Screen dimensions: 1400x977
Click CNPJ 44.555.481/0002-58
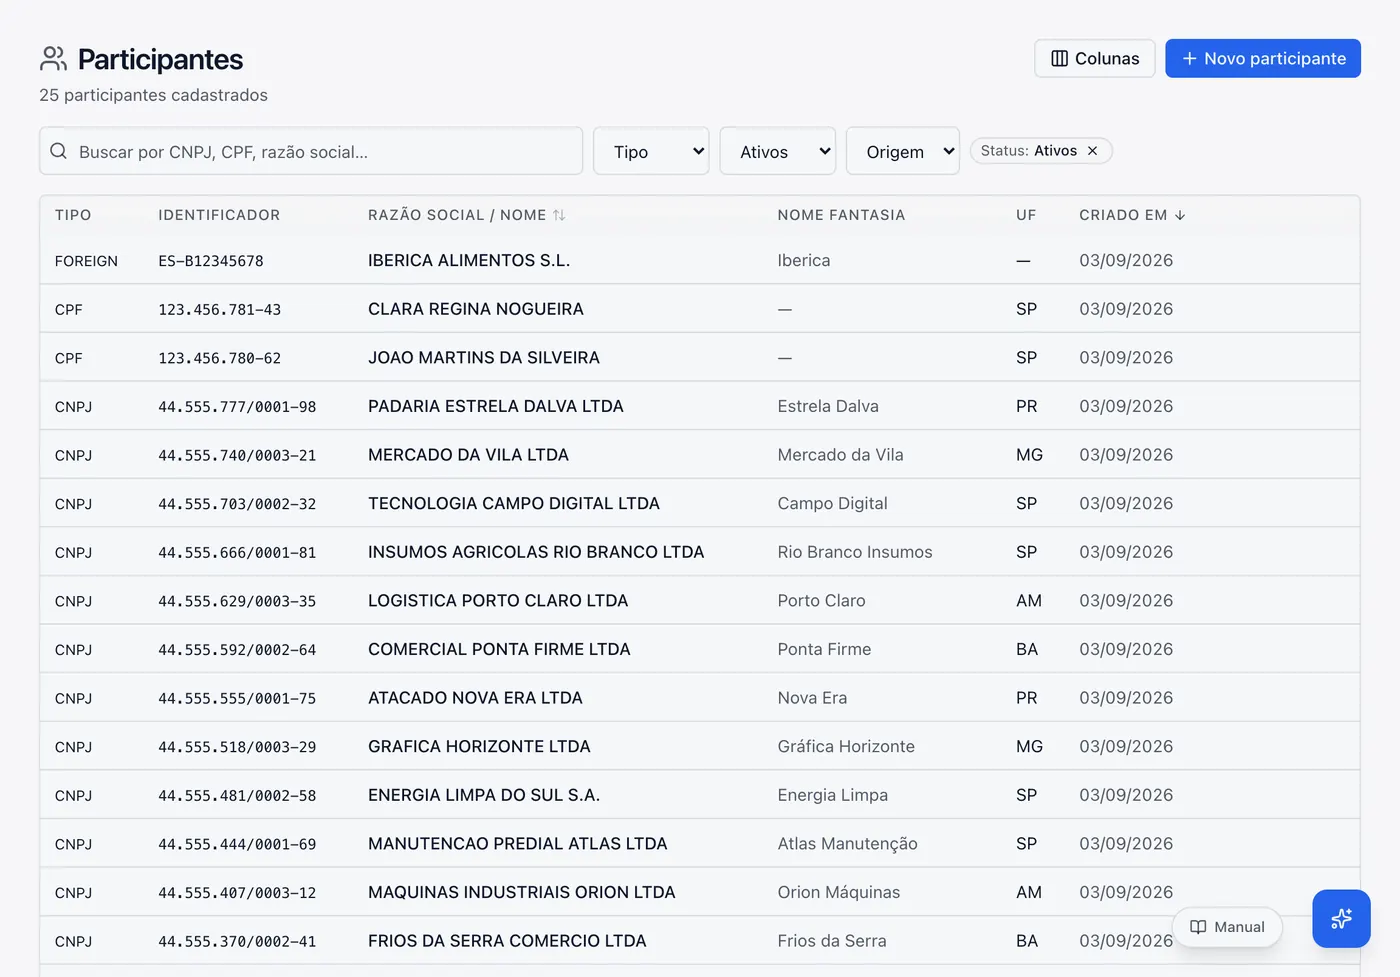(x=237, y=796)
